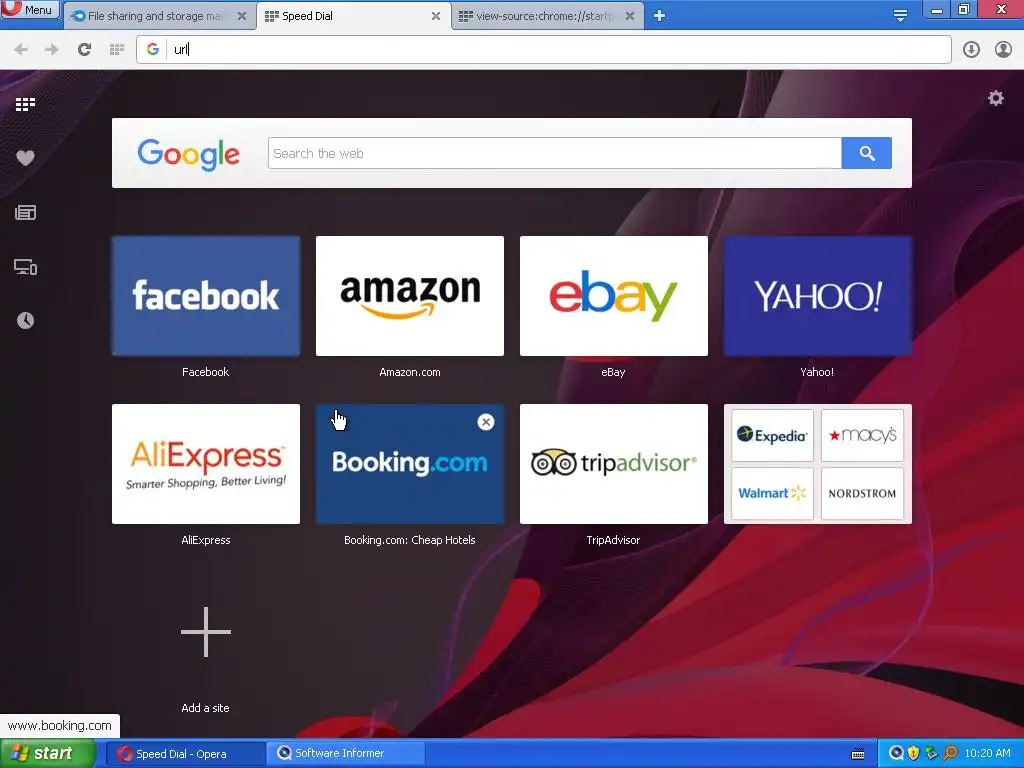1024x768 pixels.
Task: Click the keyboard icon in taskbar
Action: [x=858, y=754]
